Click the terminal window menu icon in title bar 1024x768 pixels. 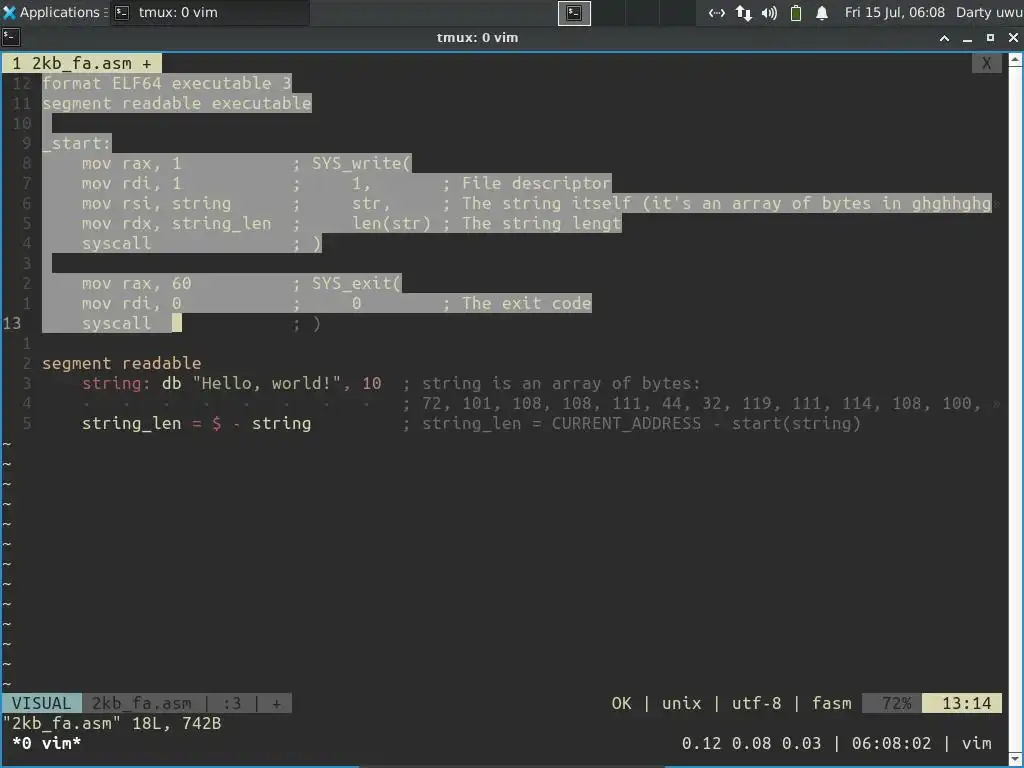11,37
